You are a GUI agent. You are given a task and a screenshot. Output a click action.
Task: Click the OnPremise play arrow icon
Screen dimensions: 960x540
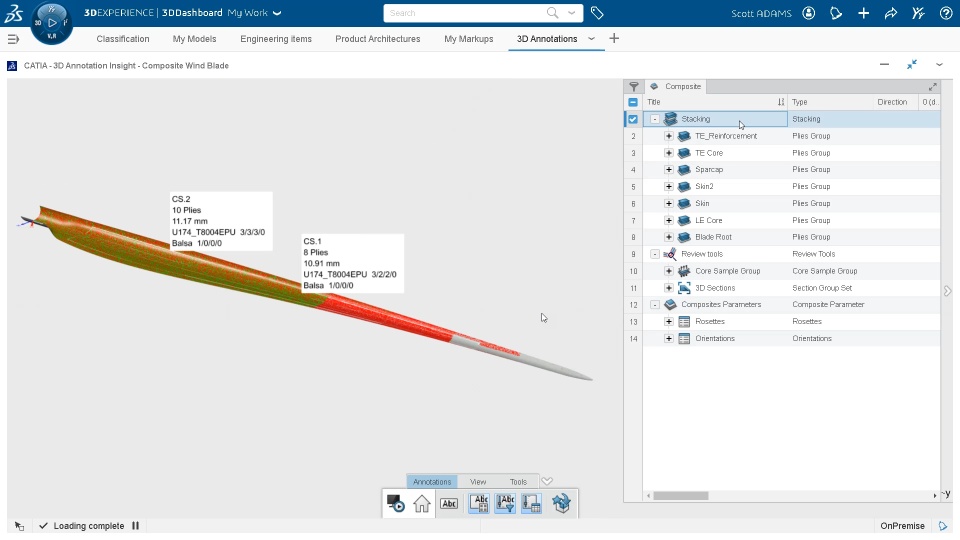943,526
